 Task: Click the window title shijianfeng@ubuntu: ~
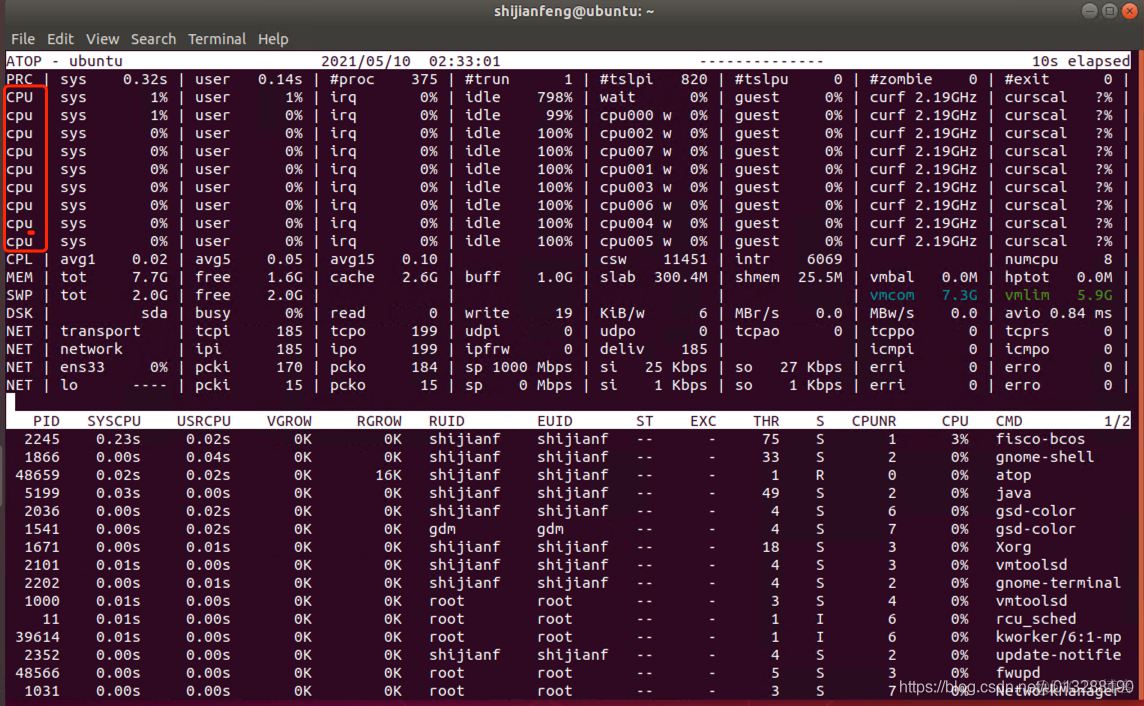coord(573,11)
